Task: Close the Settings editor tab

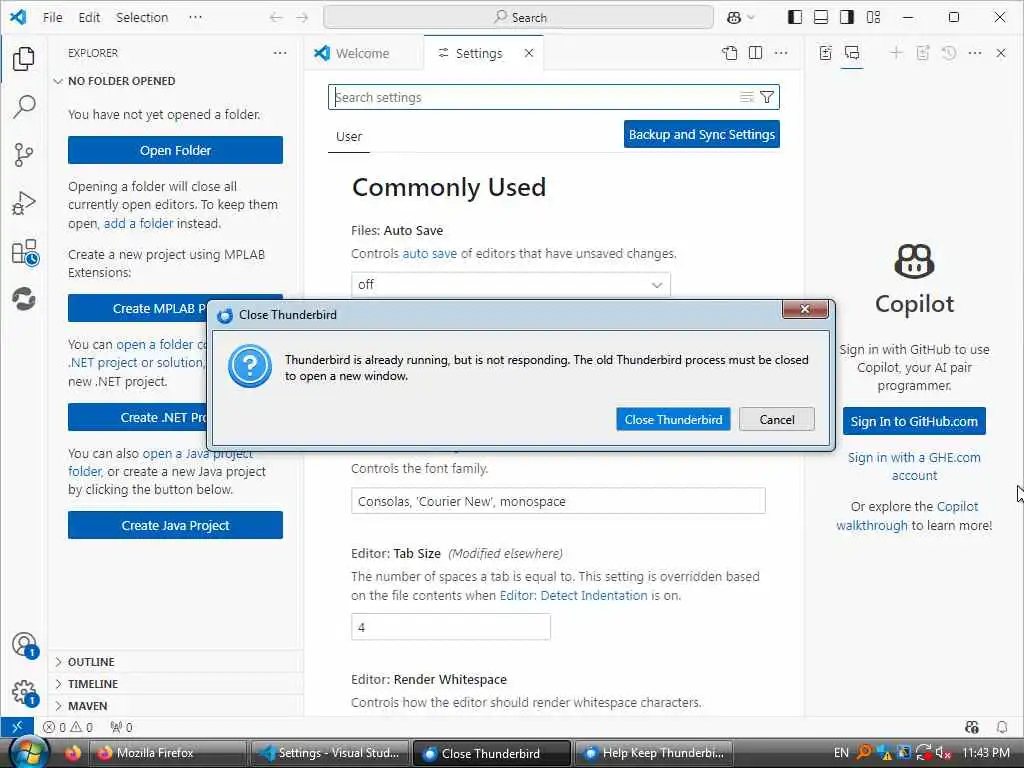Action: point(529,53)
